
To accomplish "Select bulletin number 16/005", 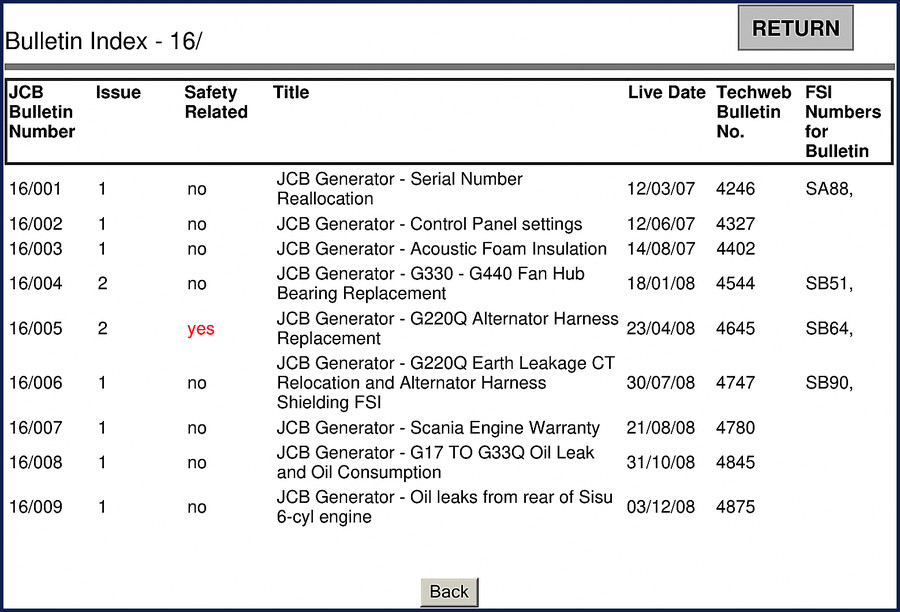I will (x=36, y=328).
